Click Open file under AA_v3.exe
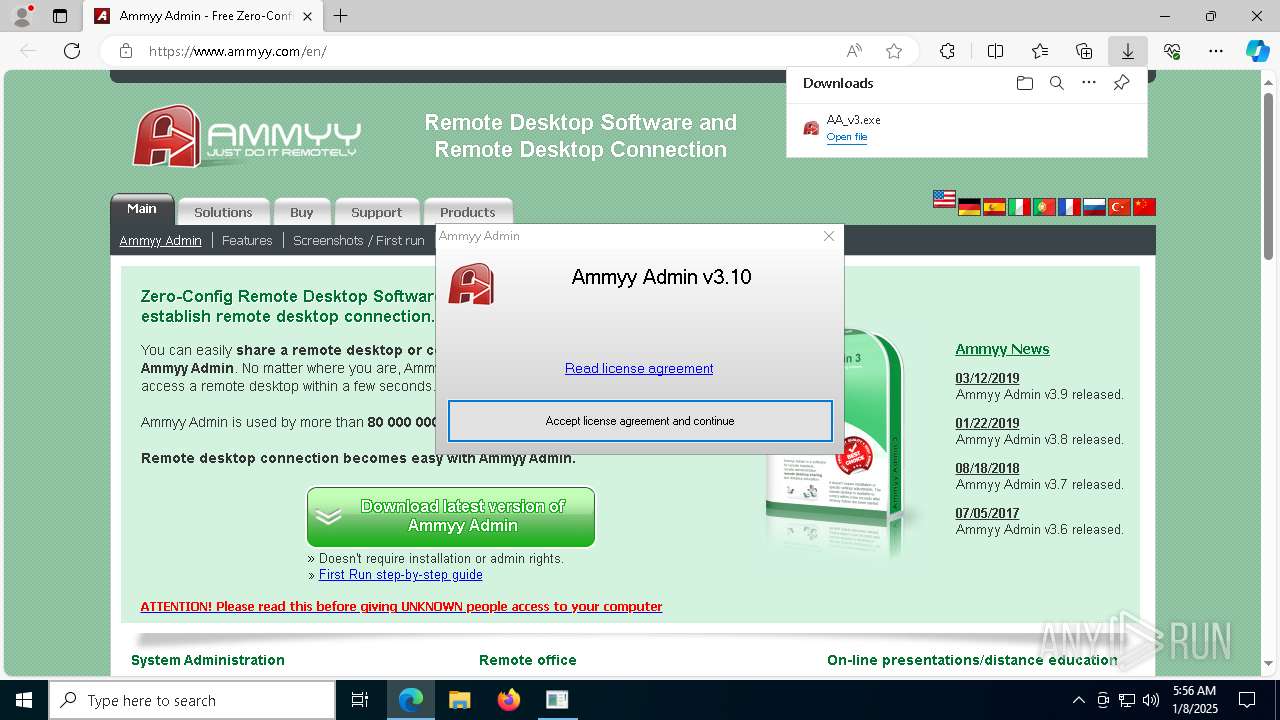 pos(847,137)
